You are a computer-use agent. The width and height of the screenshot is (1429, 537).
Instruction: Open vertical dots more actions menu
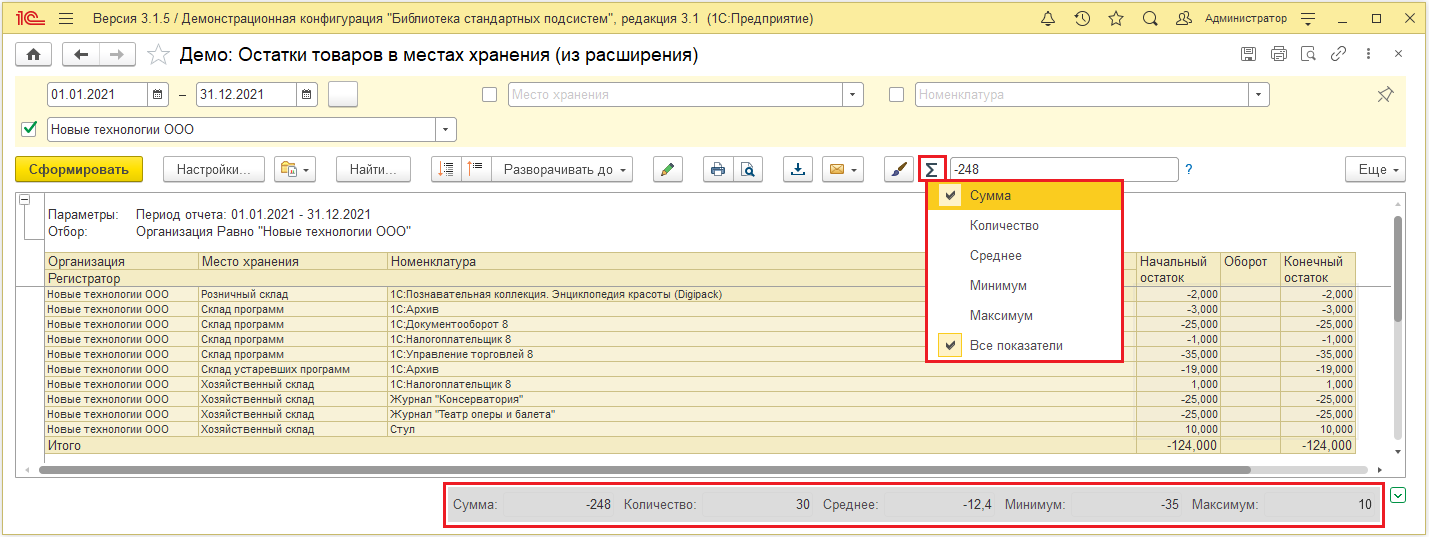click(1368, 55)
